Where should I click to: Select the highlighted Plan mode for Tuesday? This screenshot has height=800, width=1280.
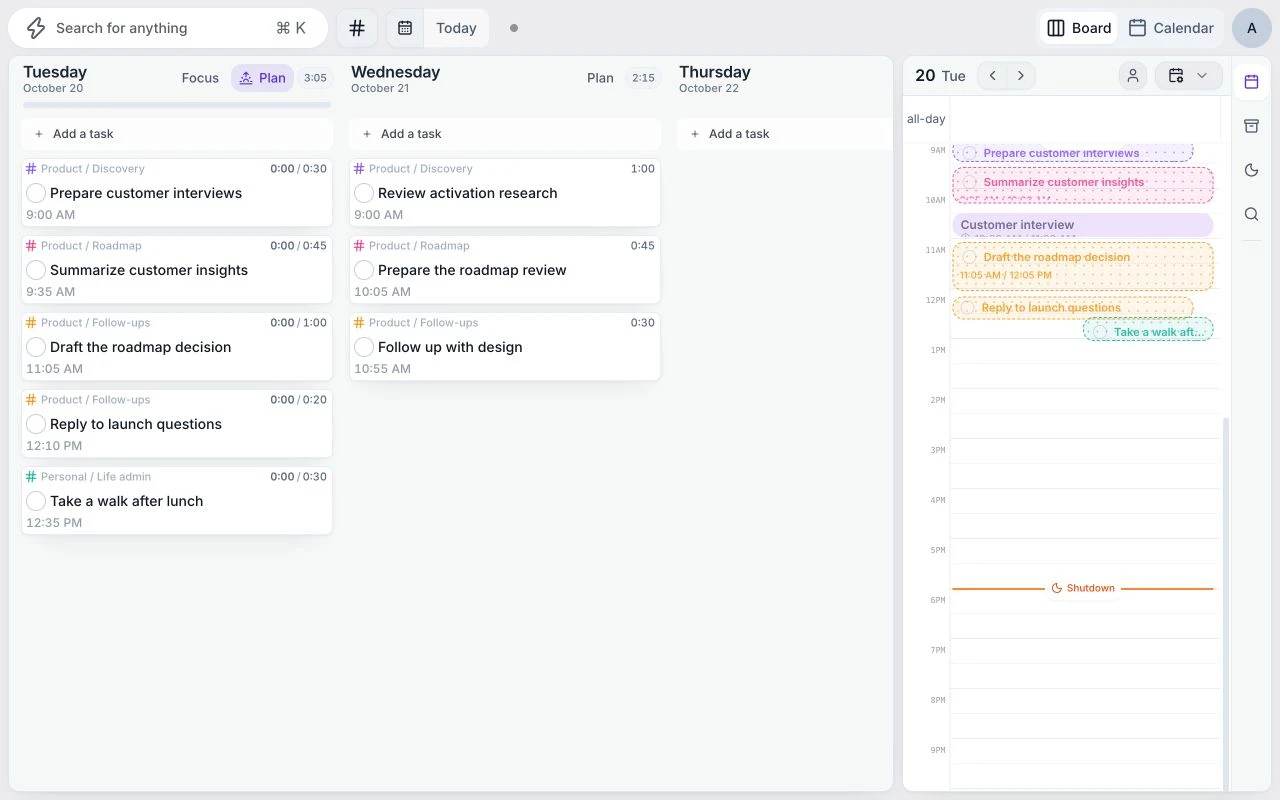pos(262,78)
